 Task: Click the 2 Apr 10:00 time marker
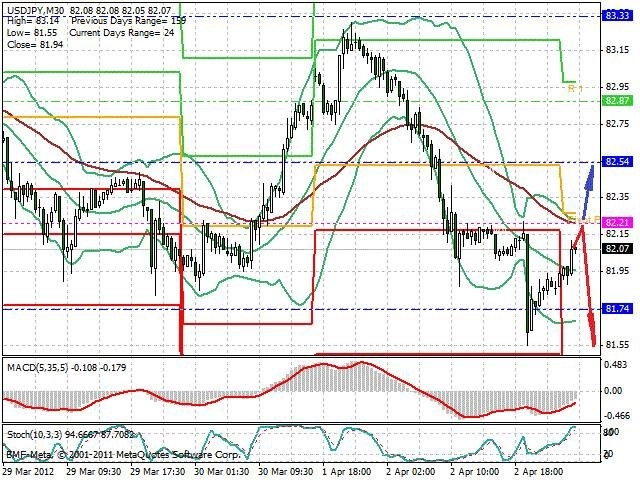tap(474, 472)
